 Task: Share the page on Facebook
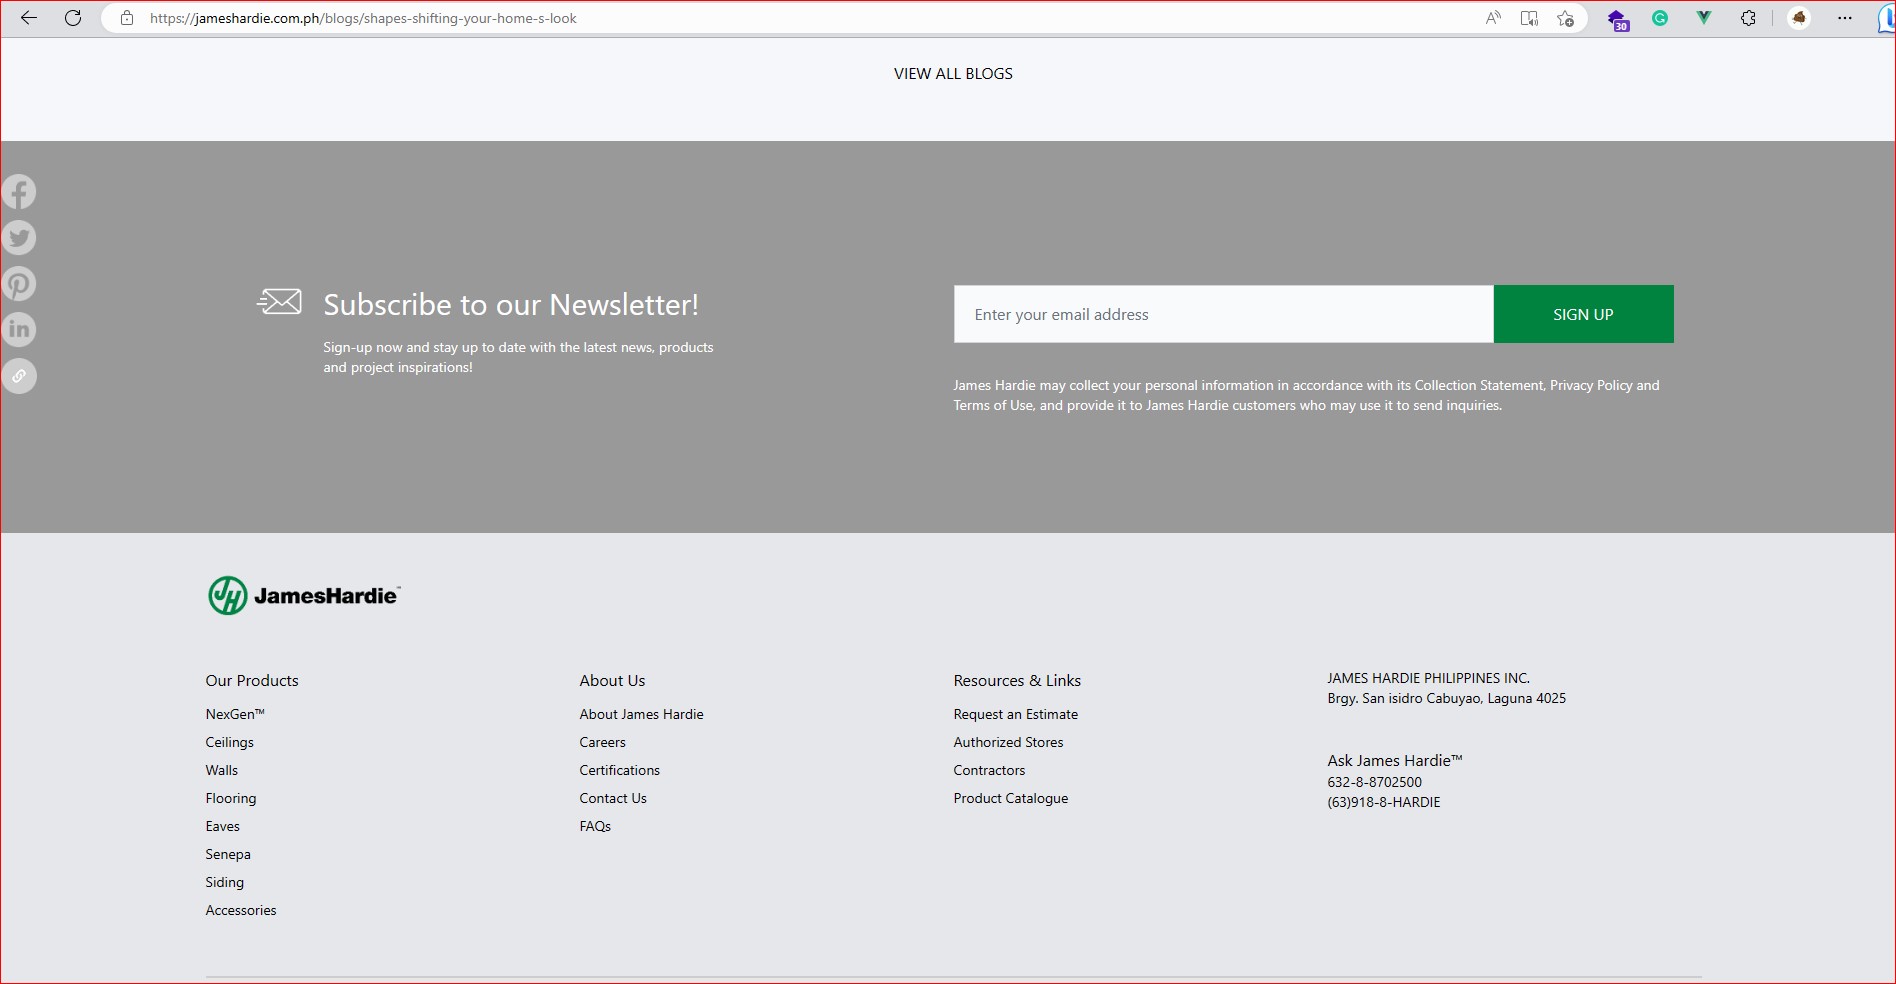(19, 192)
